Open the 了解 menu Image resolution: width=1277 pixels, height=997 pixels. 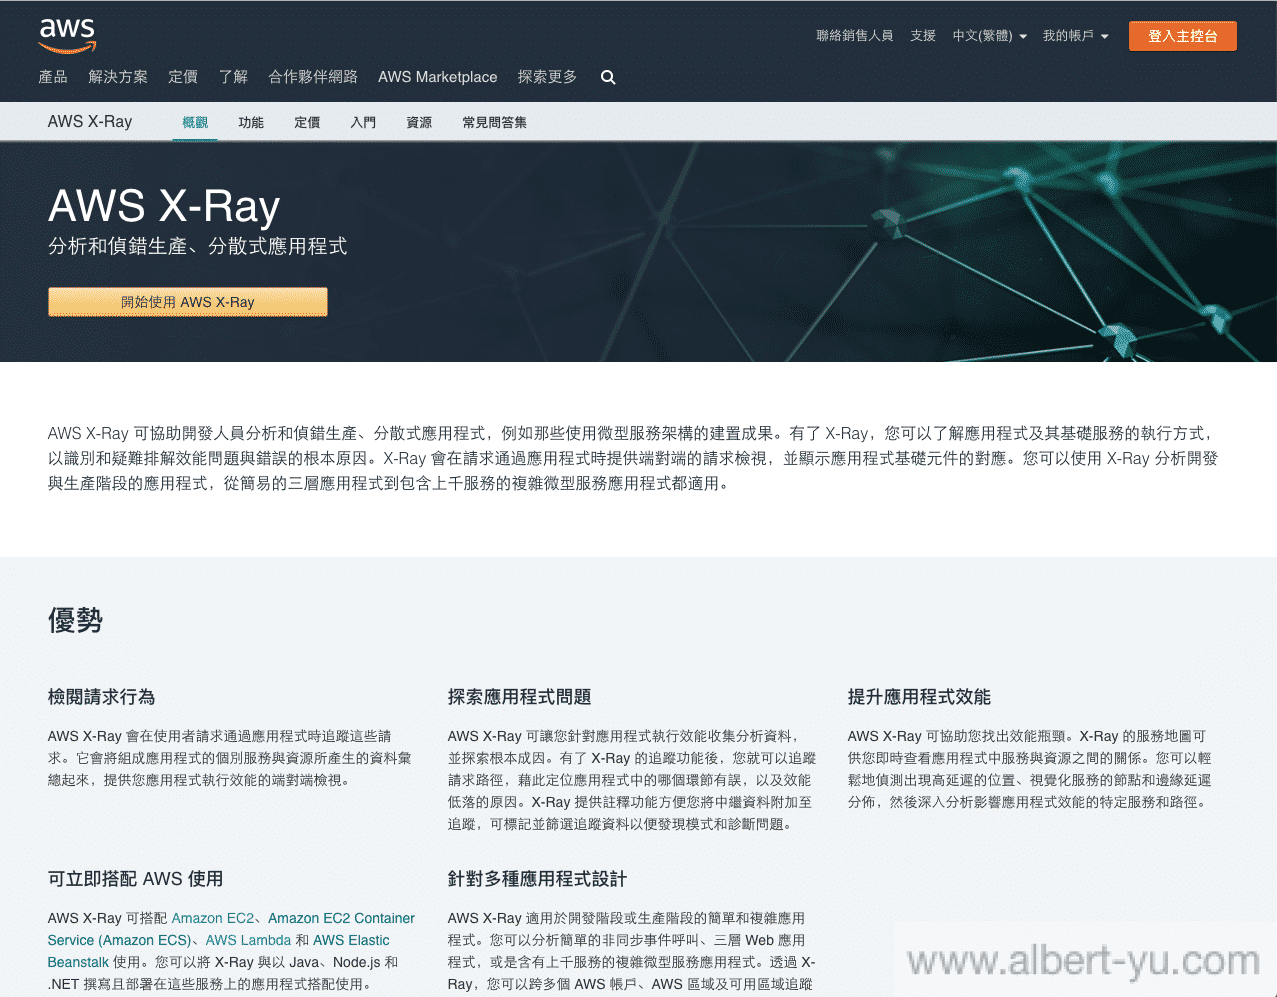[233, 77]
